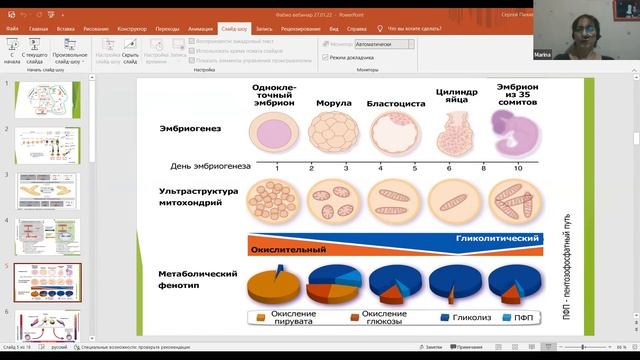Select slide 5 thumbnail
The image size is (640, 360).
[x=48, y=282]
